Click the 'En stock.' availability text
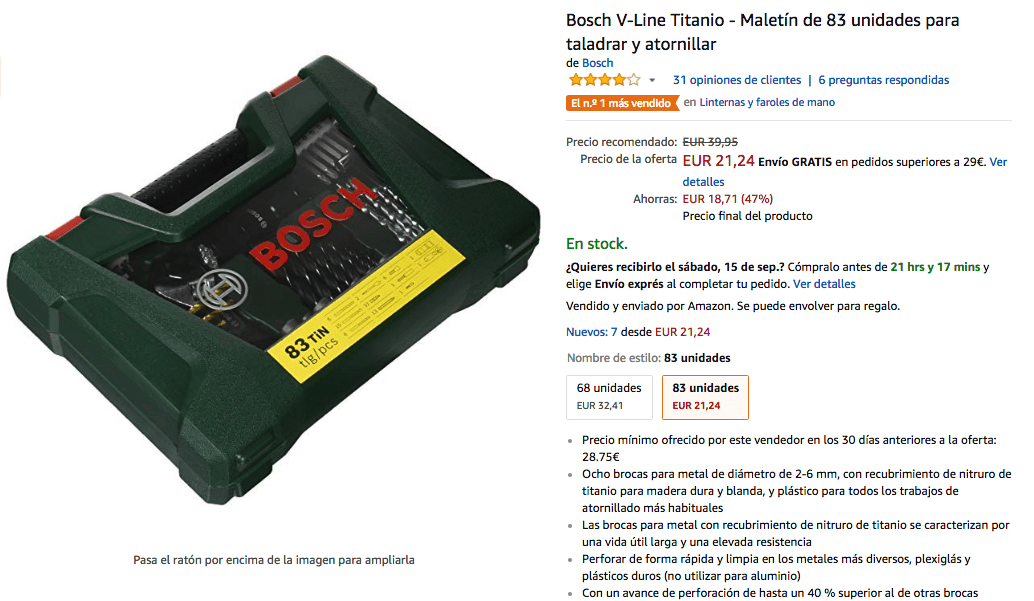This screenshot has width=1034, height=601. (597, 244)
